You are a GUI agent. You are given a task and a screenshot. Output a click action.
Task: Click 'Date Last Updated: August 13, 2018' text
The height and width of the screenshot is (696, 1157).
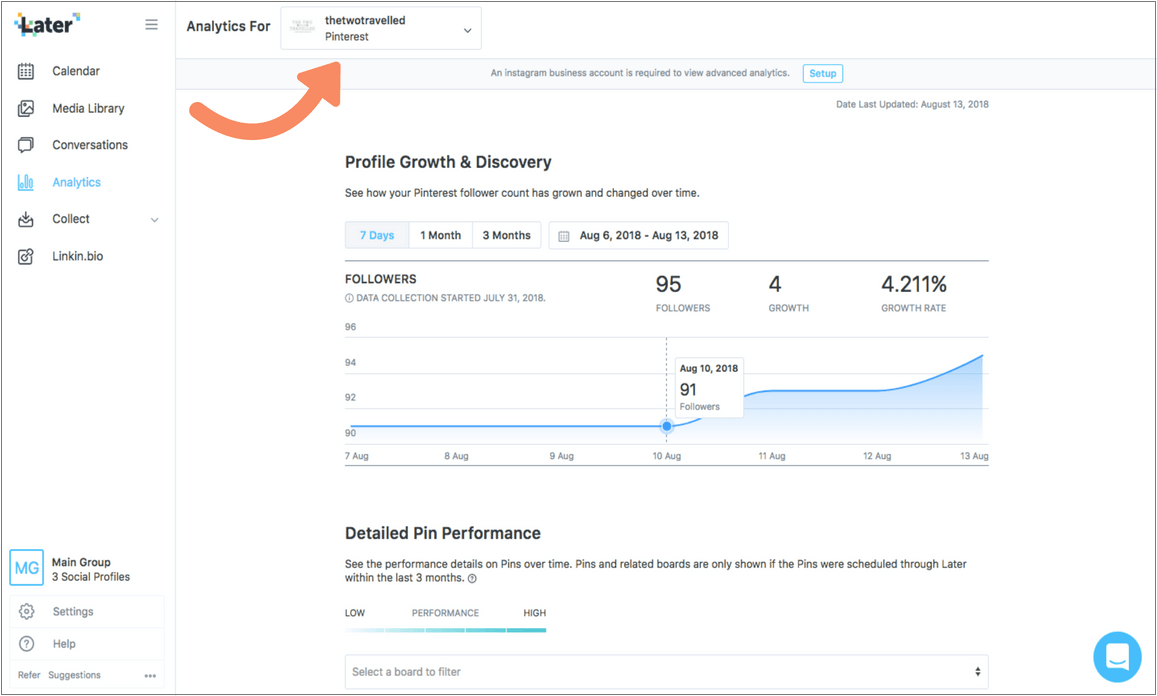[912, 104]
